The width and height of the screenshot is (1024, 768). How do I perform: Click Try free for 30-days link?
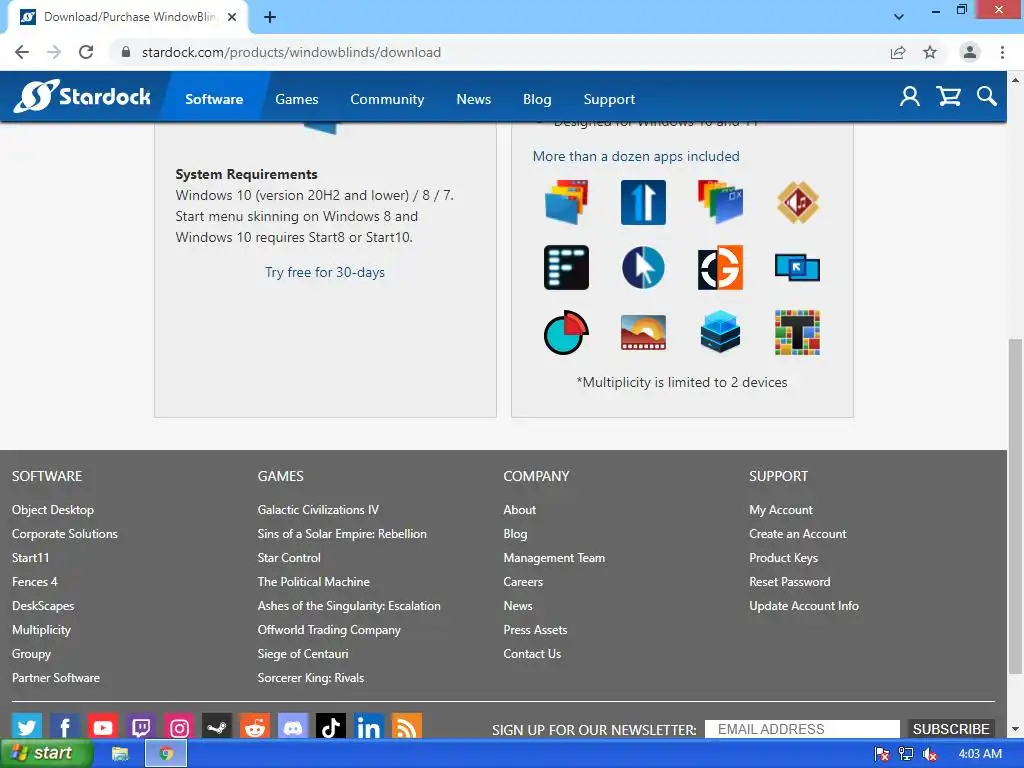click(x=325, y=272)
